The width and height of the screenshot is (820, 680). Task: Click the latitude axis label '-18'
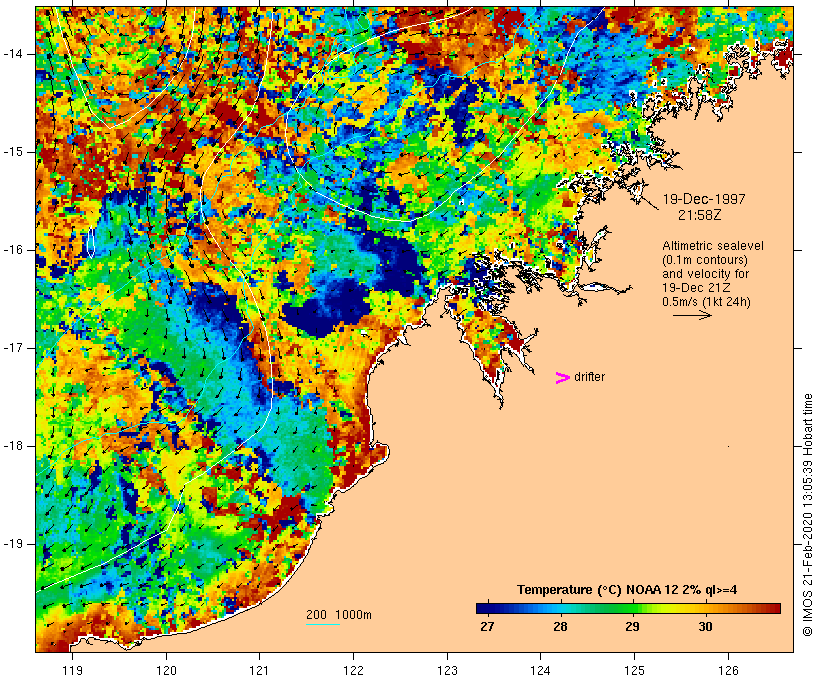(x=12, y=446)
